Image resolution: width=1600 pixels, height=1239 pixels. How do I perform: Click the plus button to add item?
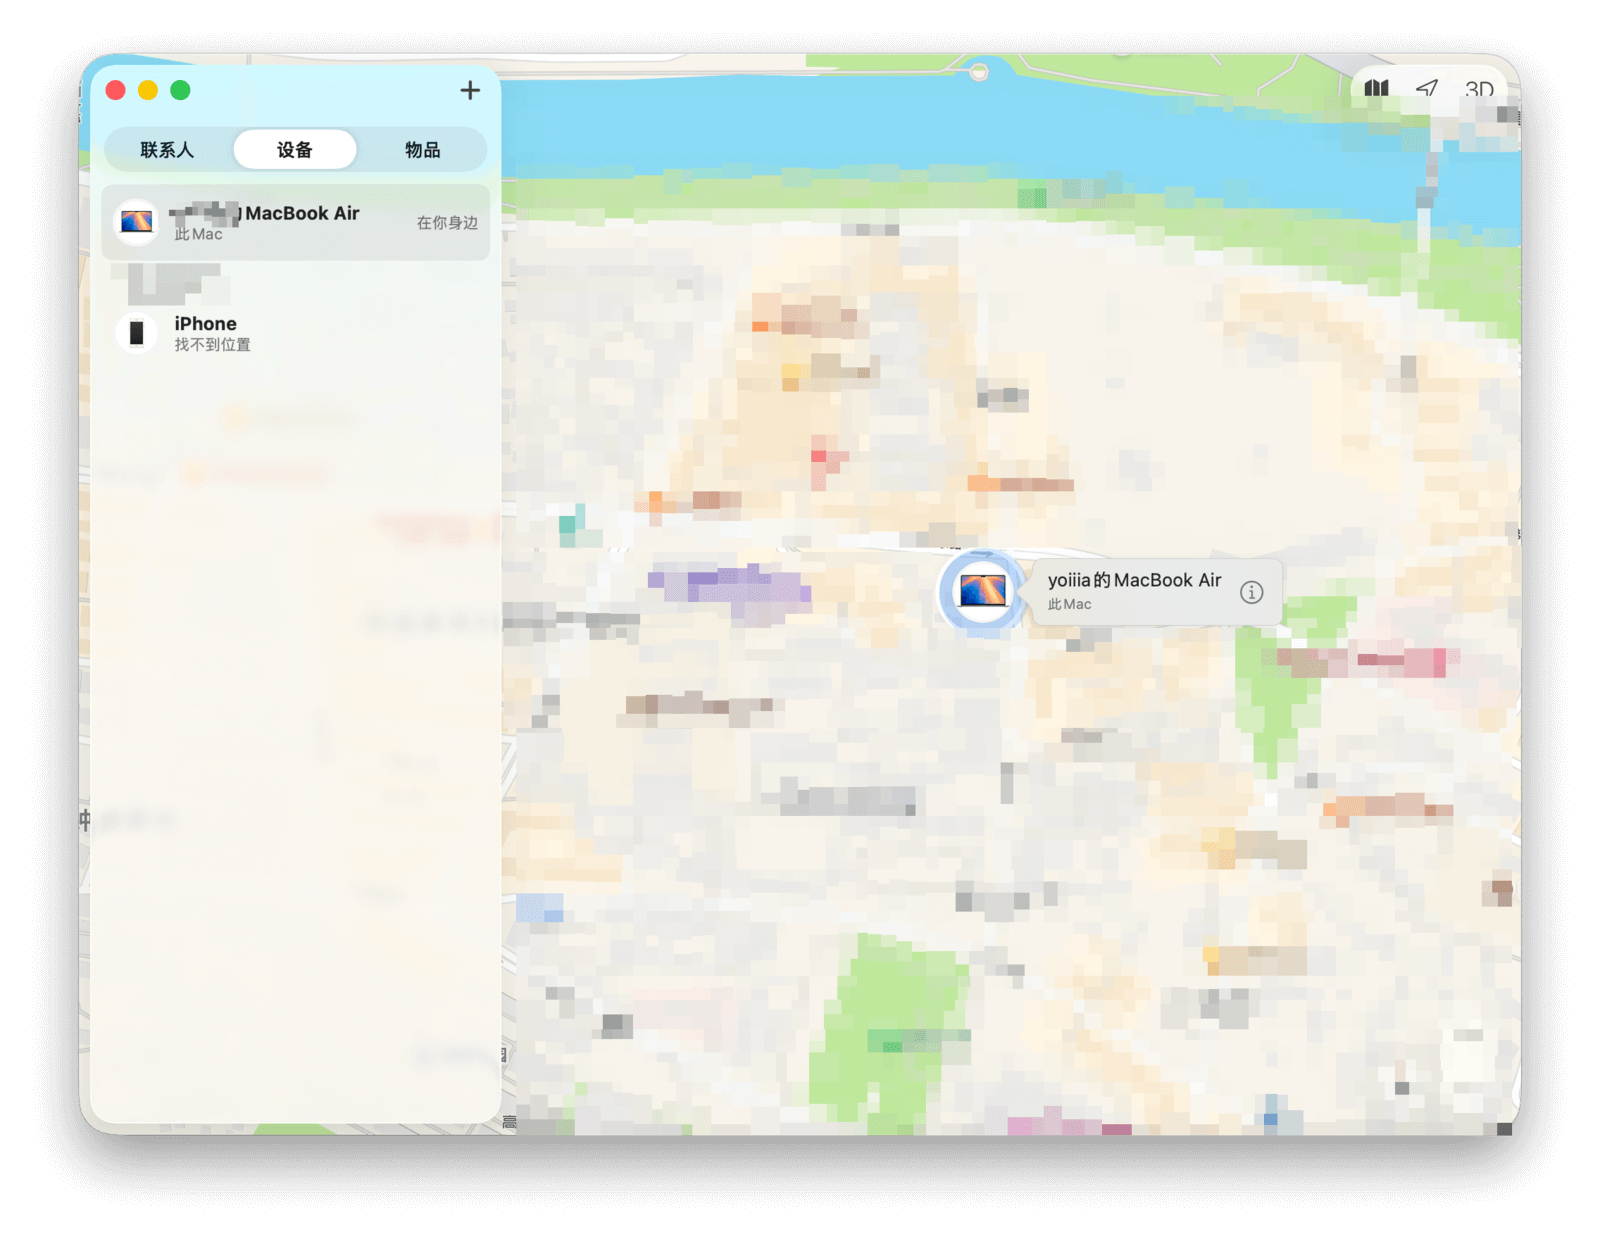click(x=470, y=91)
